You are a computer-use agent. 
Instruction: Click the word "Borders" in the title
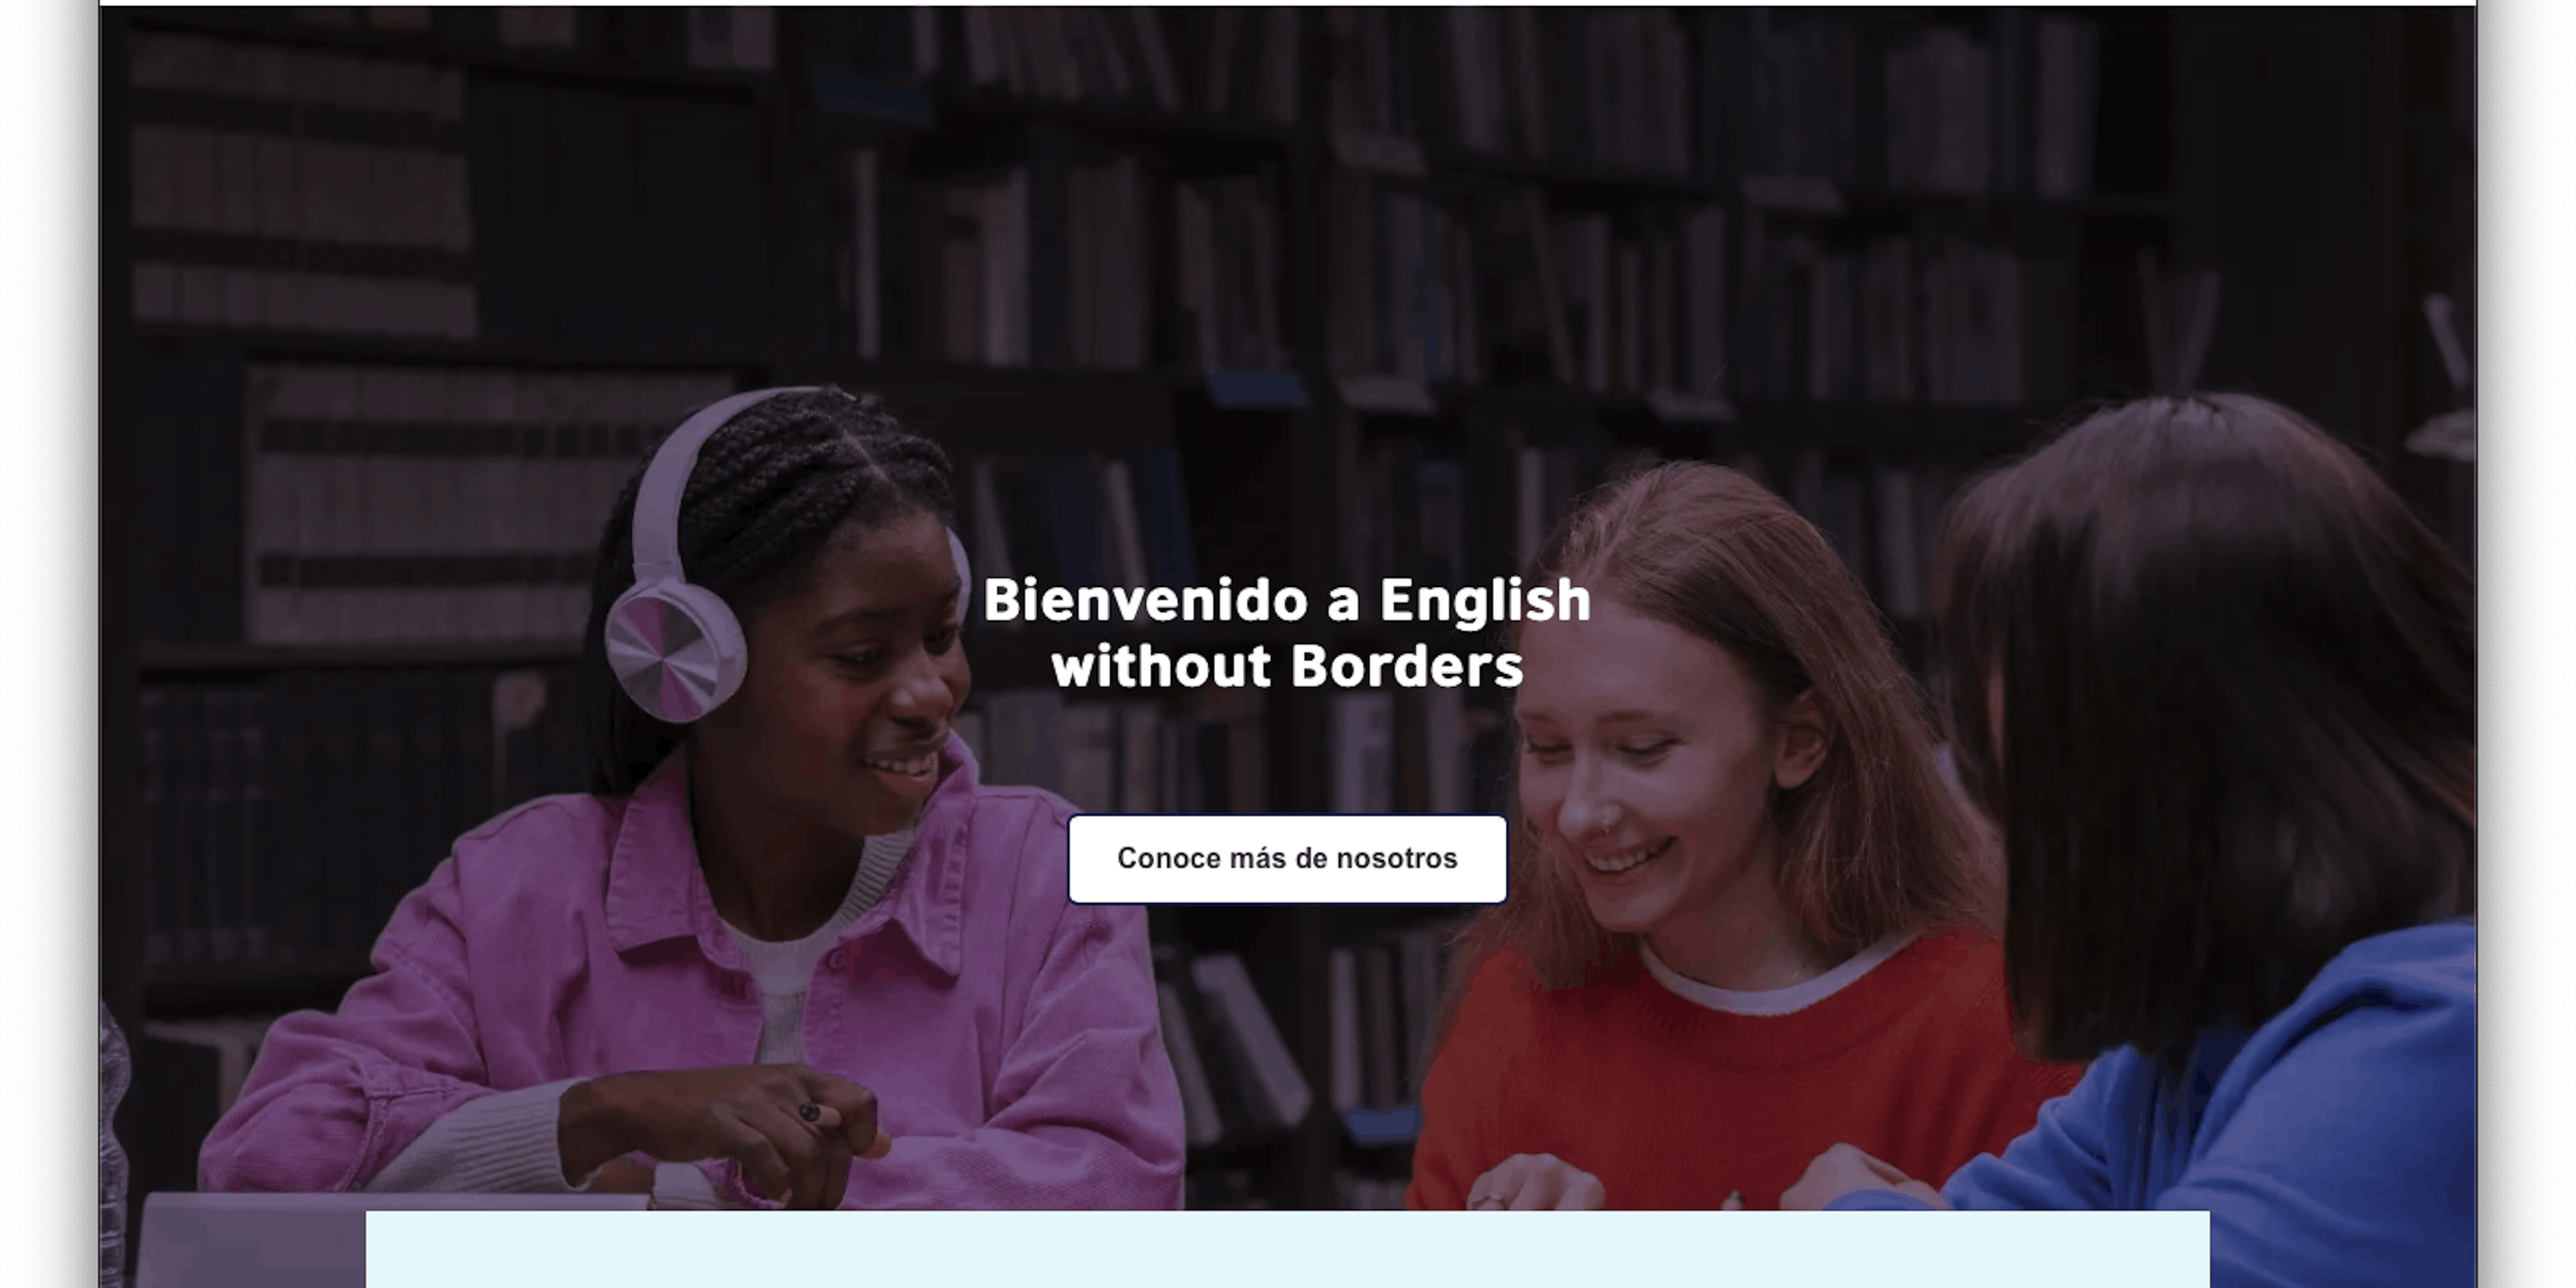1407,666
